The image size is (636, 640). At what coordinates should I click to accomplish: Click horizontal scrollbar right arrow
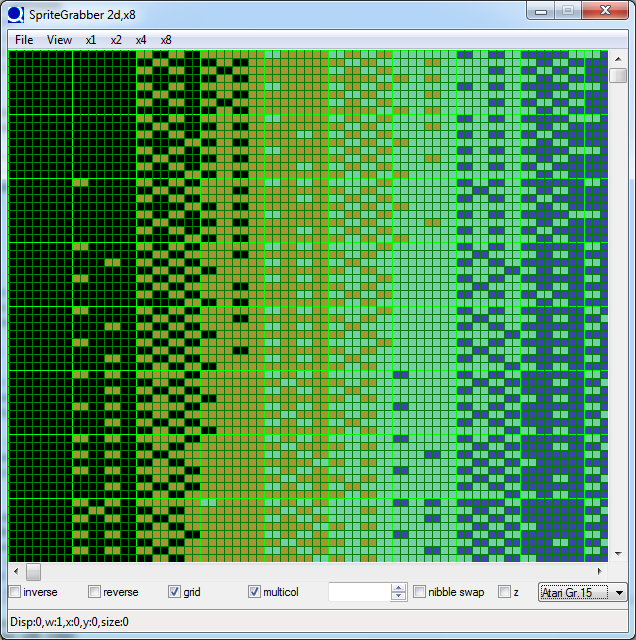point(600,571)
